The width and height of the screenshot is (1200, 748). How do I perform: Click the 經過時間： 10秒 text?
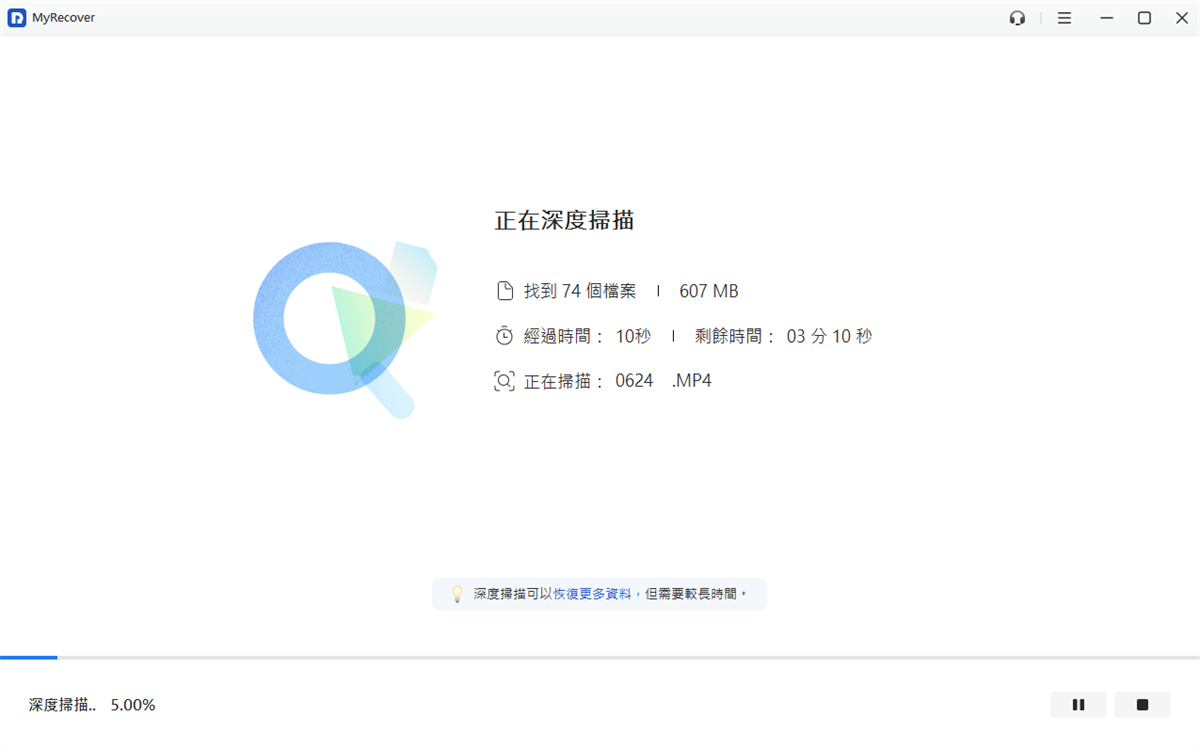pos(587,336)
